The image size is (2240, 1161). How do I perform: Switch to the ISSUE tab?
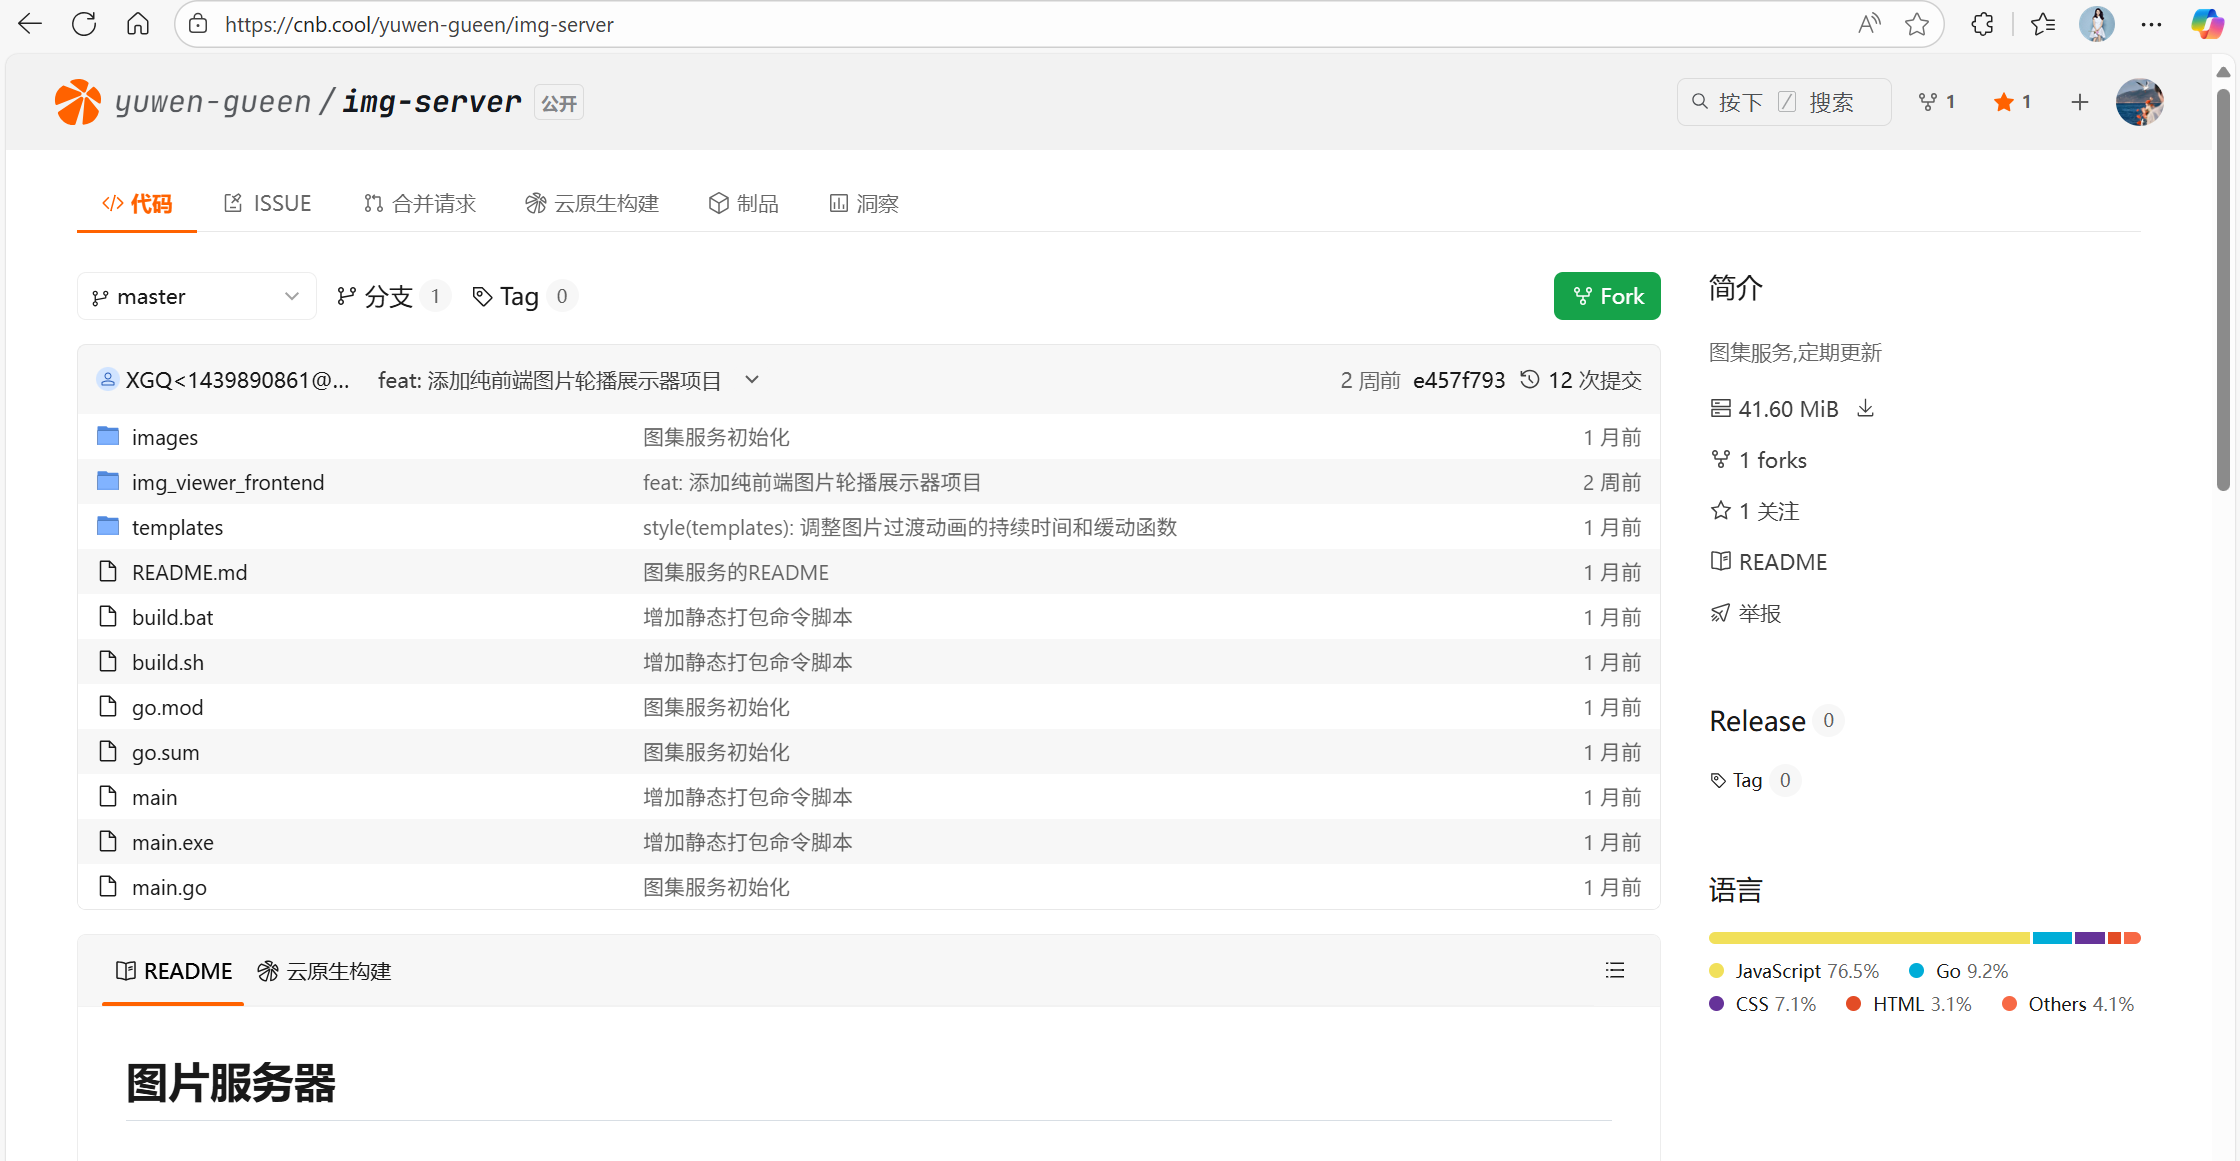pyautogui.click(x=268, y=204)
